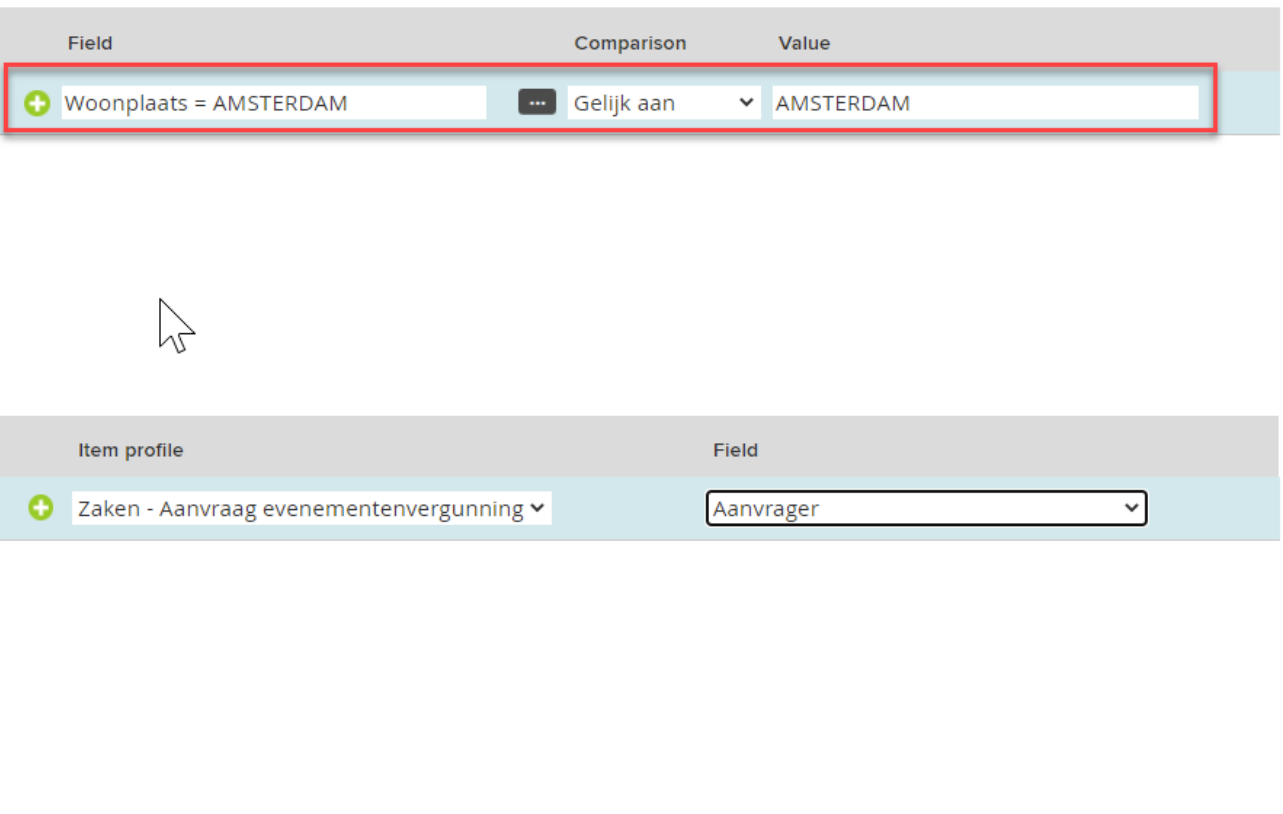Open the 'Zaken - Aanvraag evenementenvergunning' item profile dropdown

[311, 508]
